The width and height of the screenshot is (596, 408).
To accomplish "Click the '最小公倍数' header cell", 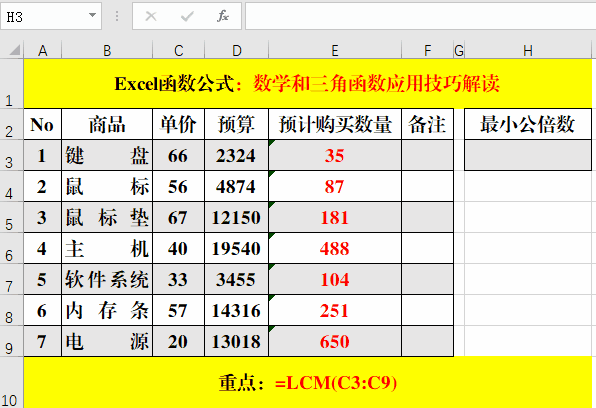I will click(528, 124).
